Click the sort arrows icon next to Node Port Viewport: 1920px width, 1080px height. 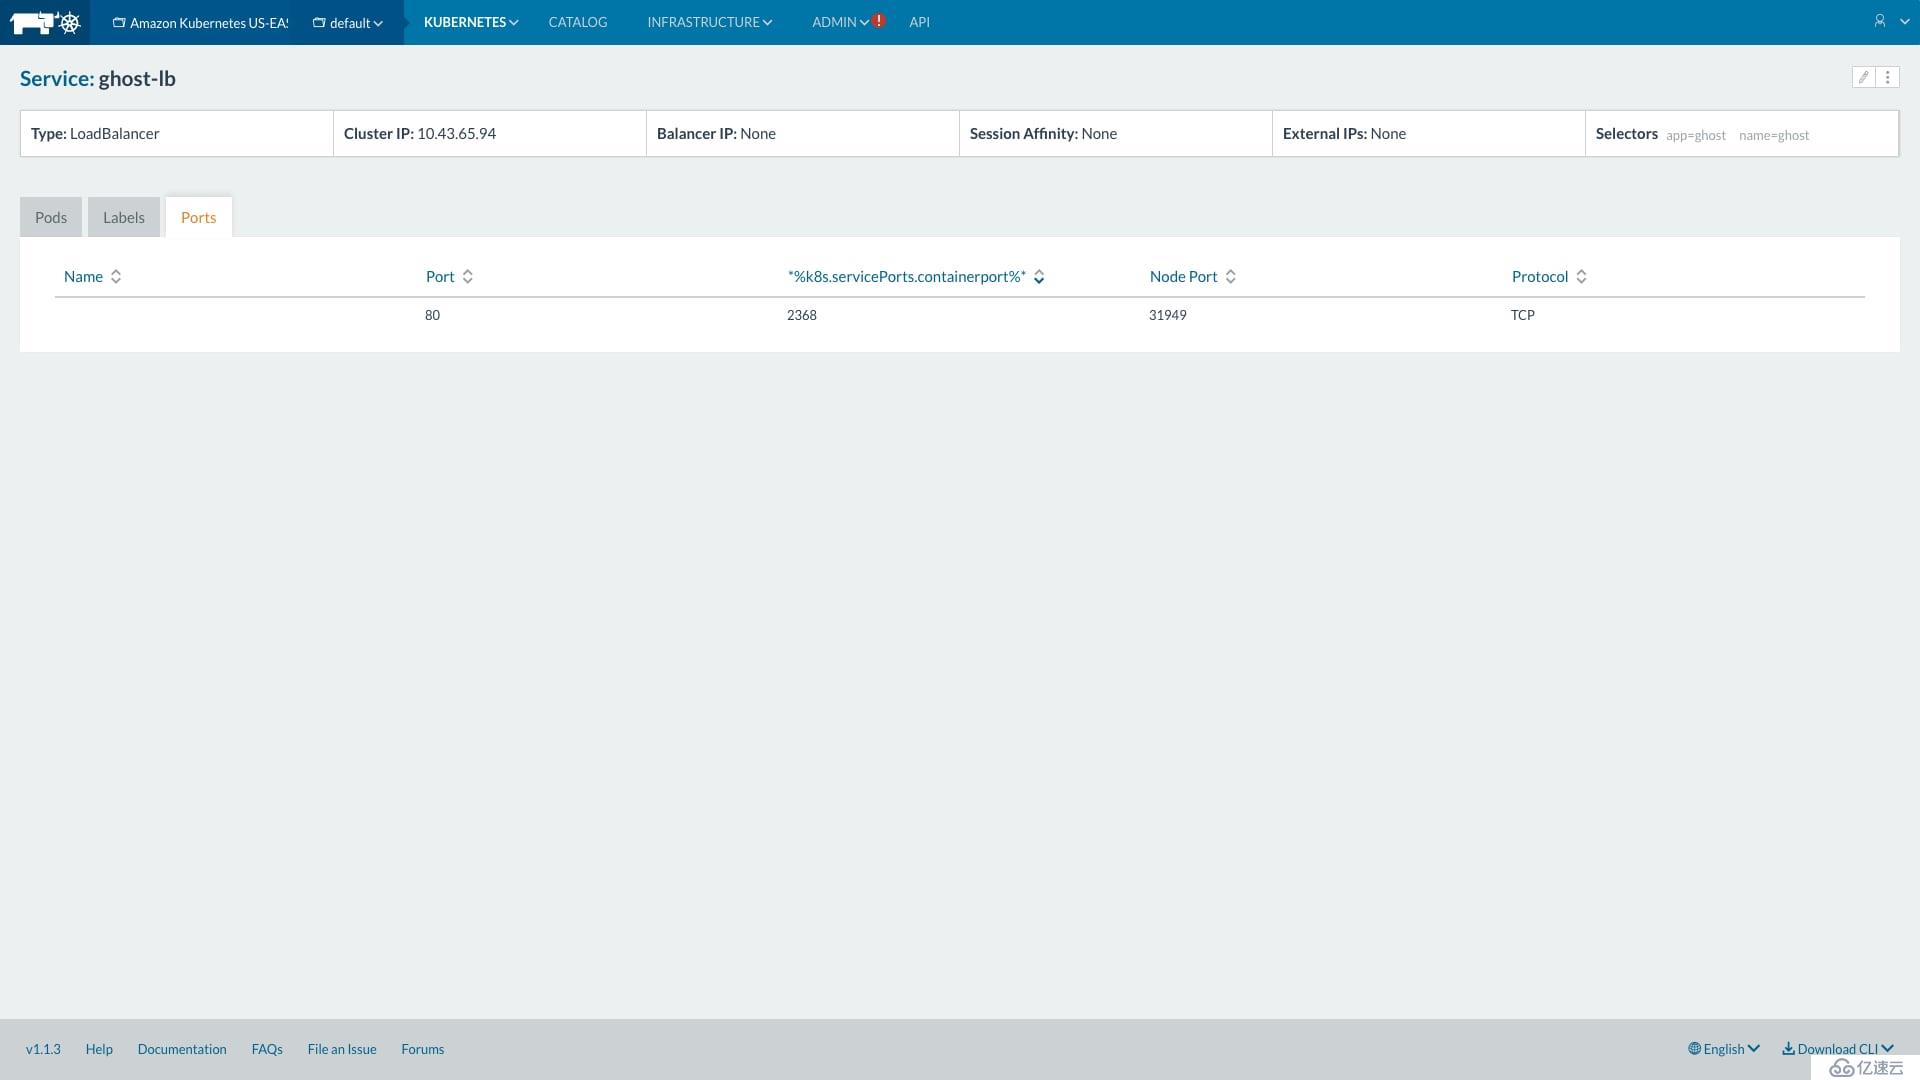1231,277
